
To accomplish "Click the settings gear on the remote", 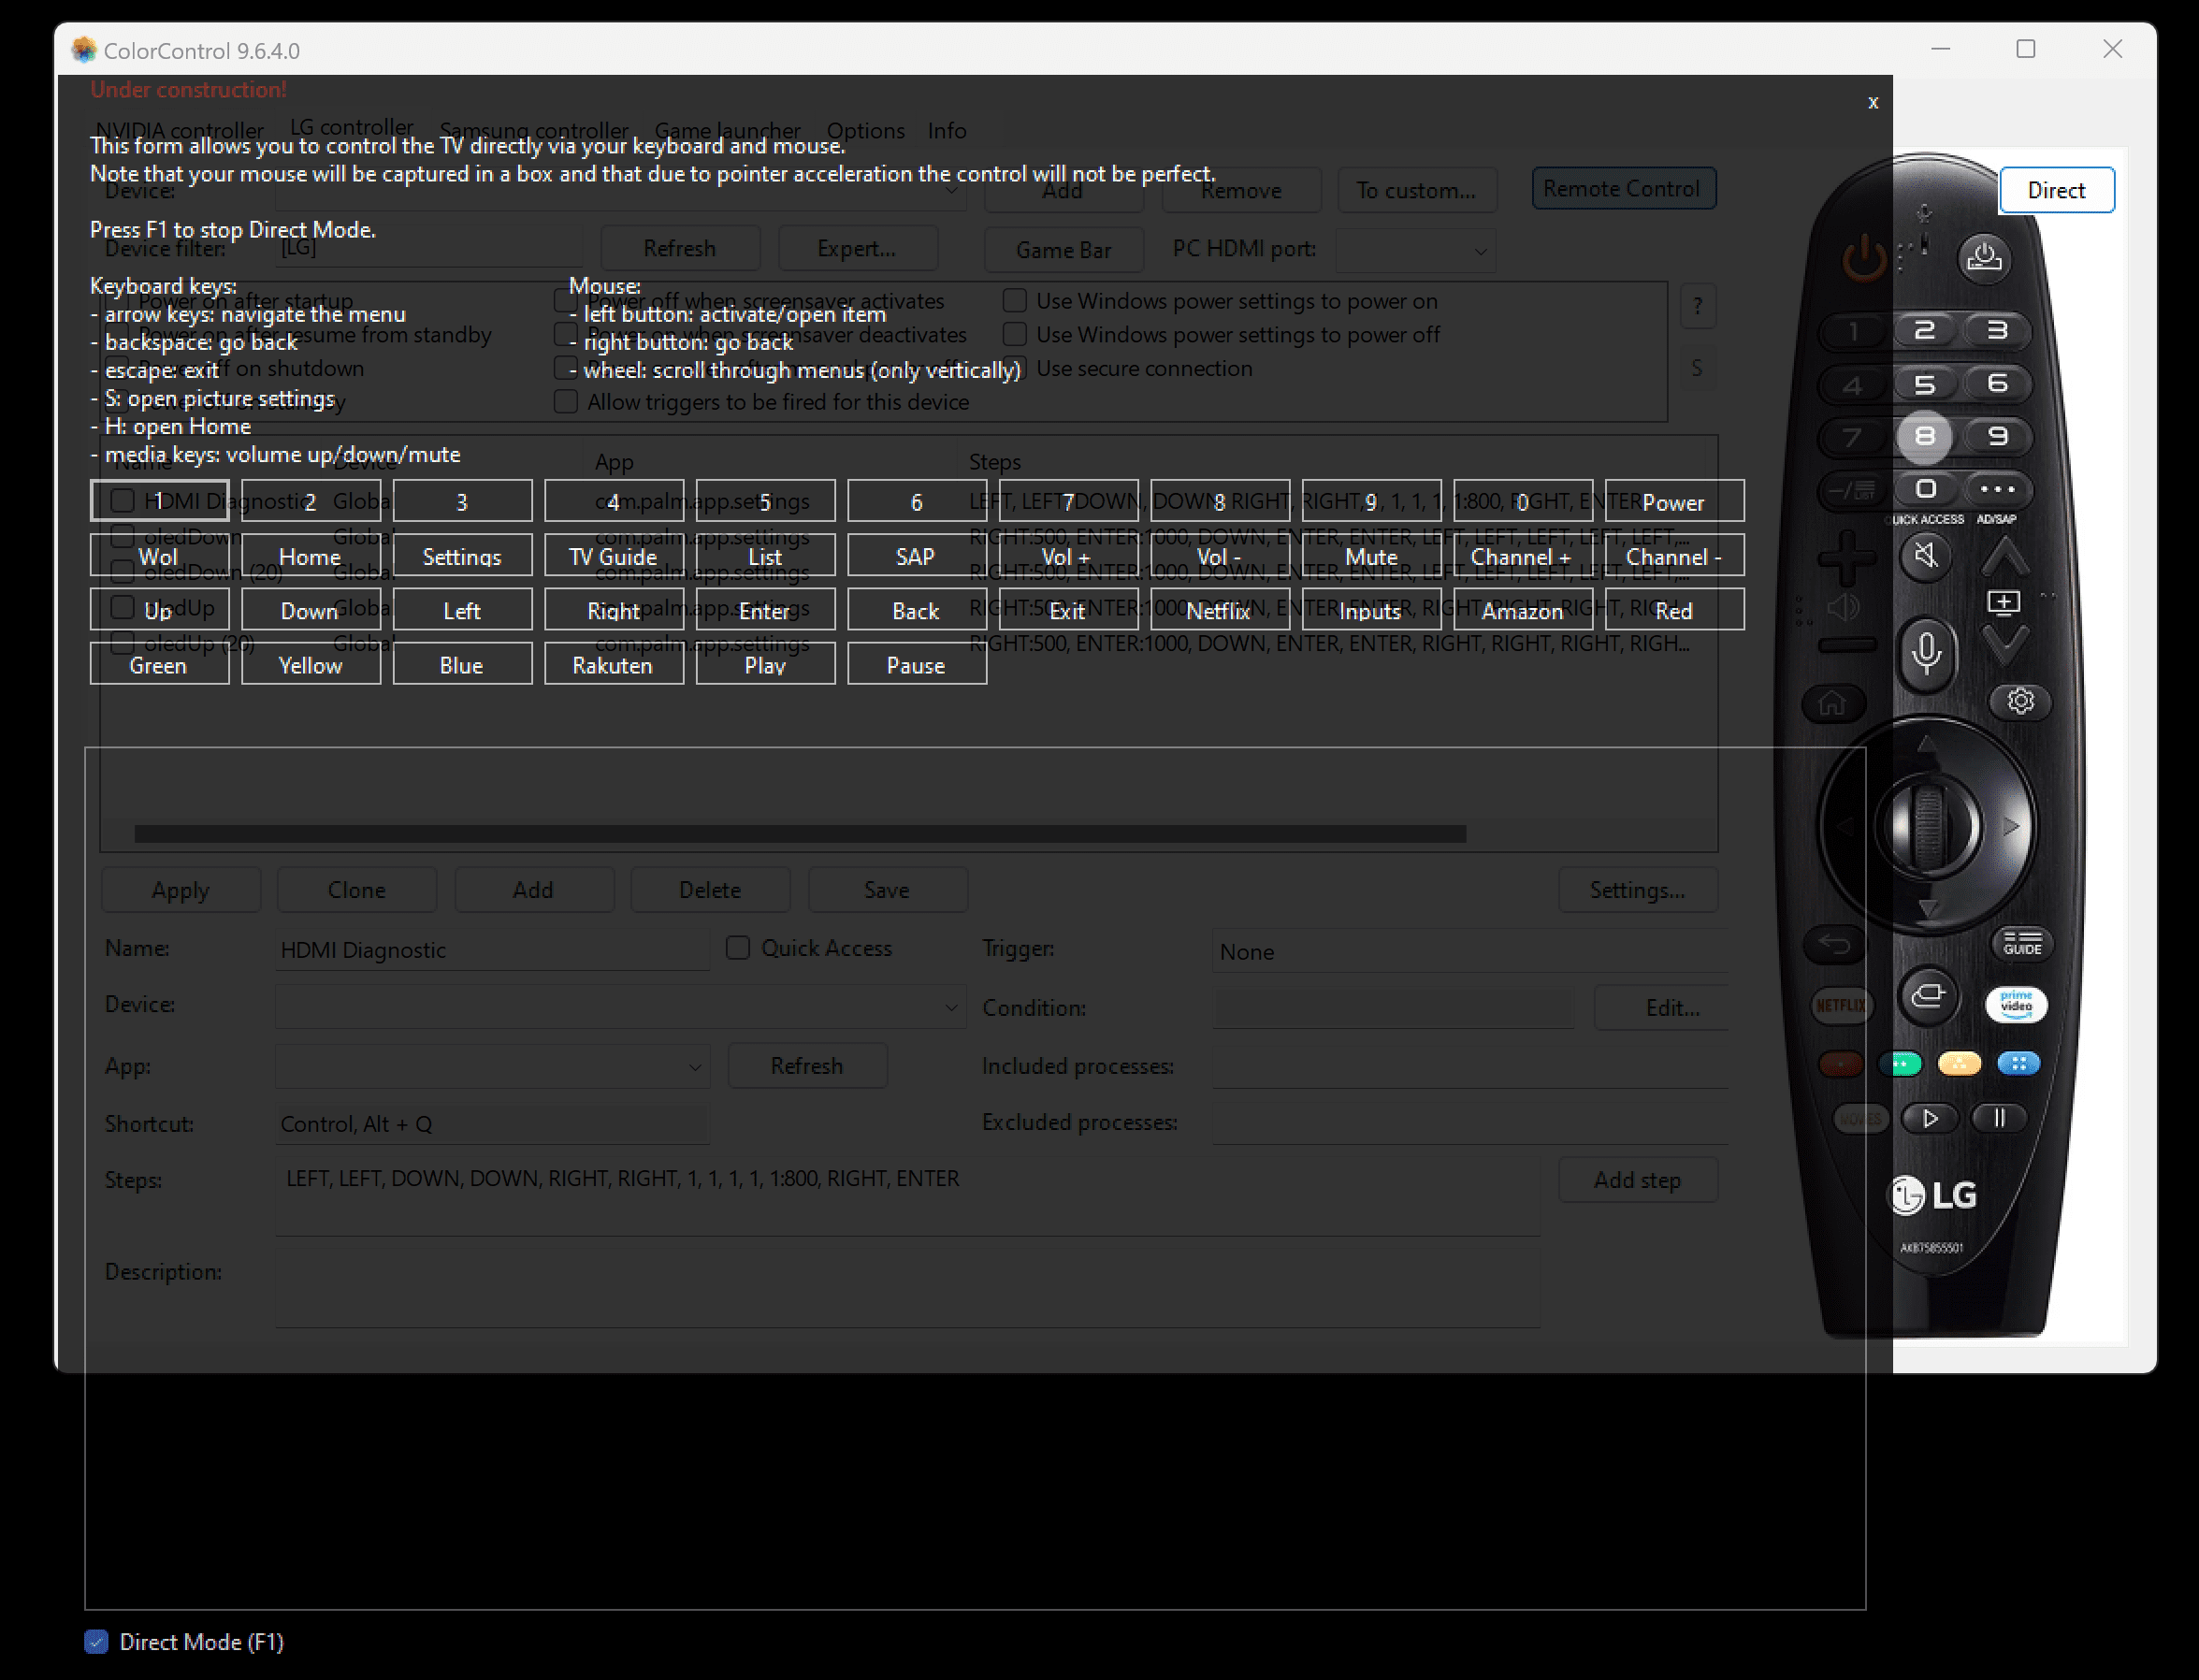I will click(2020, 701).
